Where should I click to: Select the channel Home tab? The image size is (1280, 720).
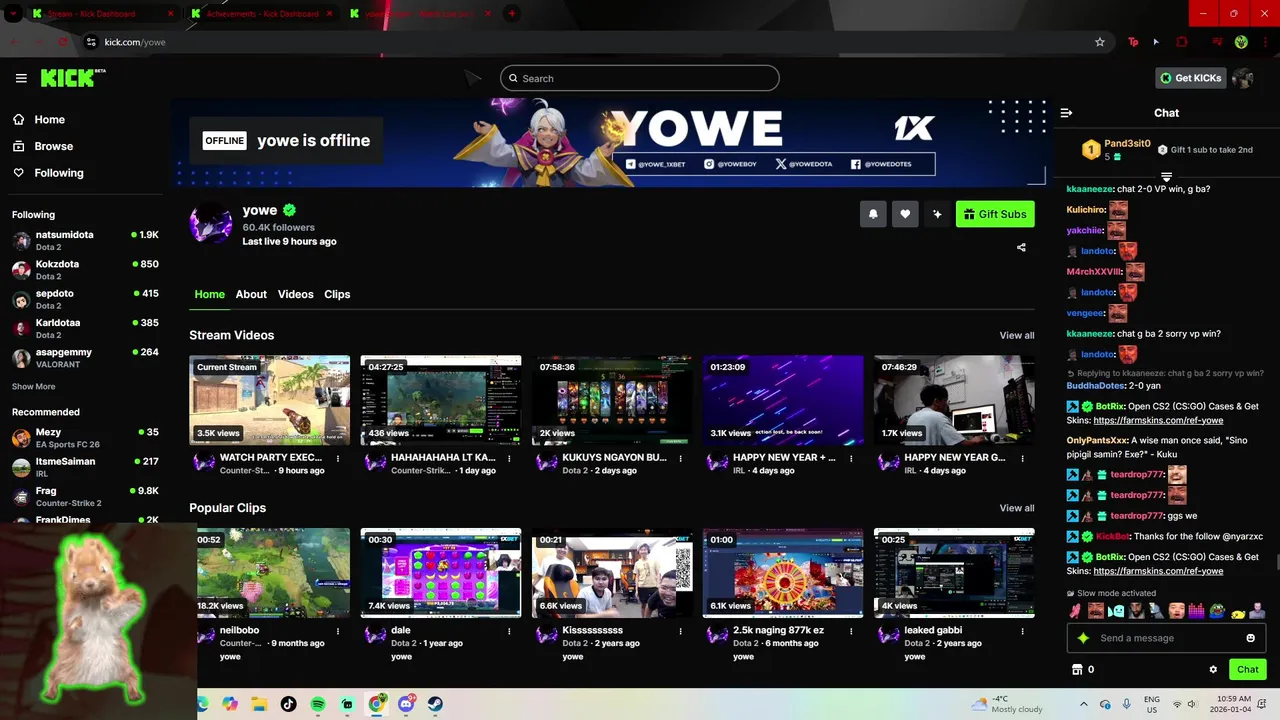[209, 294]
